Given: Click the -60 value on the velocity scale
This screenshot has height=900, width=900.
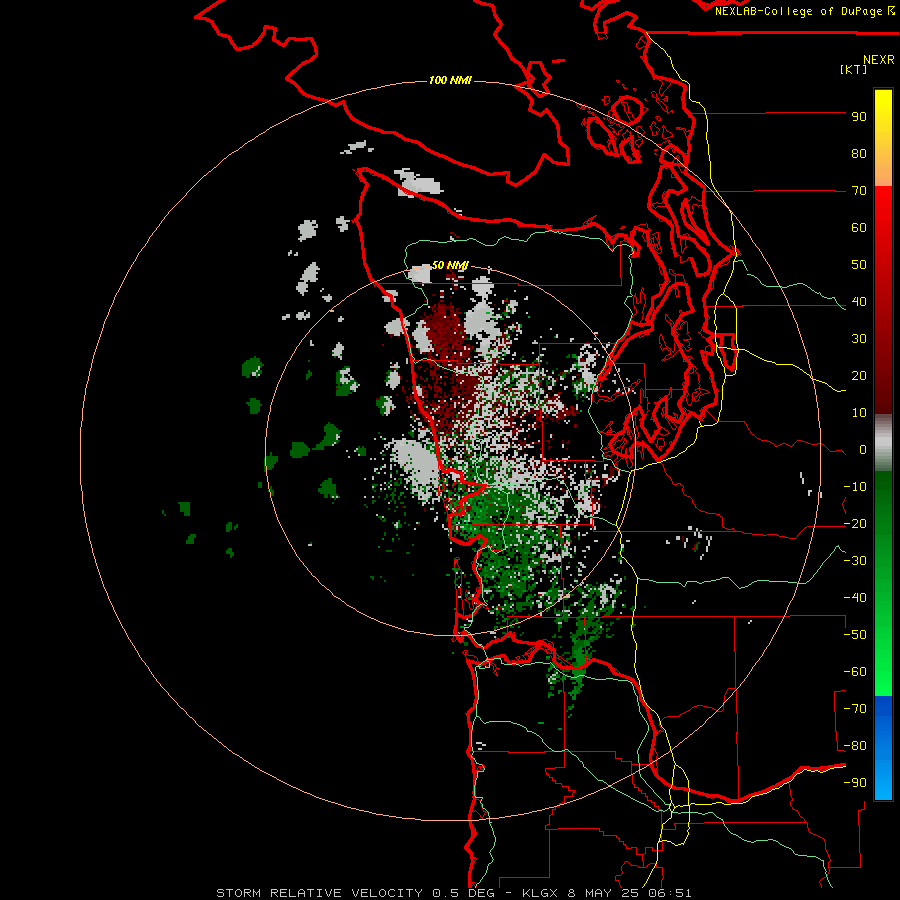Looking at the screenshot, I should pyautogui.click(x=855, y=672).
